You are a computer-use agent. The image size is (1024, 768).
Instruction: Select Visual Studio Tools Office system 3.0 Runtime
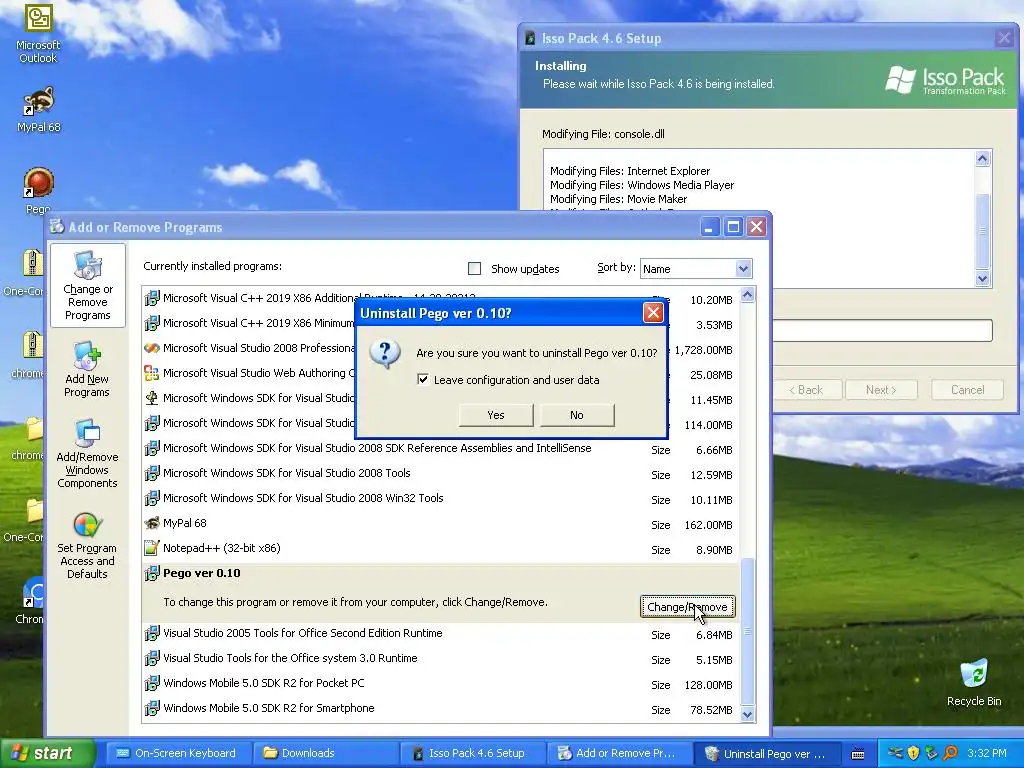pos(440,658)
